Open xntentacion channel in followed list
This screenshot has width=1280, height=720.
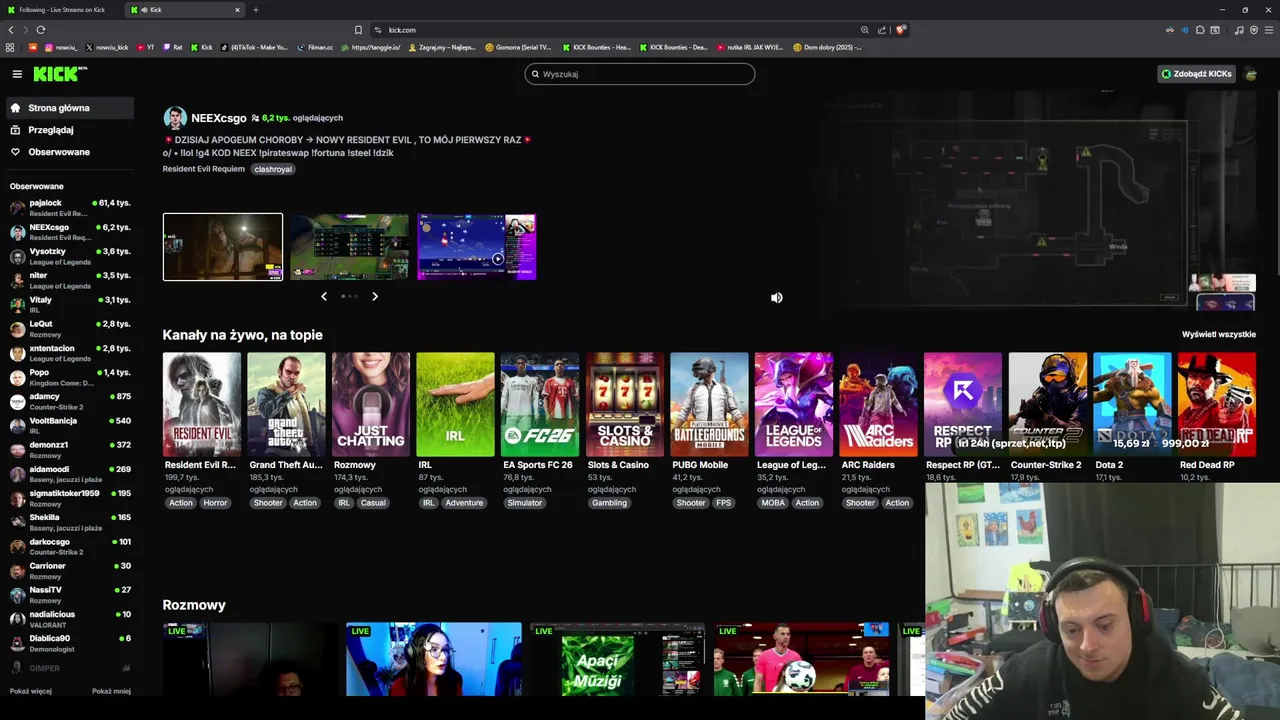pyautogui.click(x=70, y=353)
